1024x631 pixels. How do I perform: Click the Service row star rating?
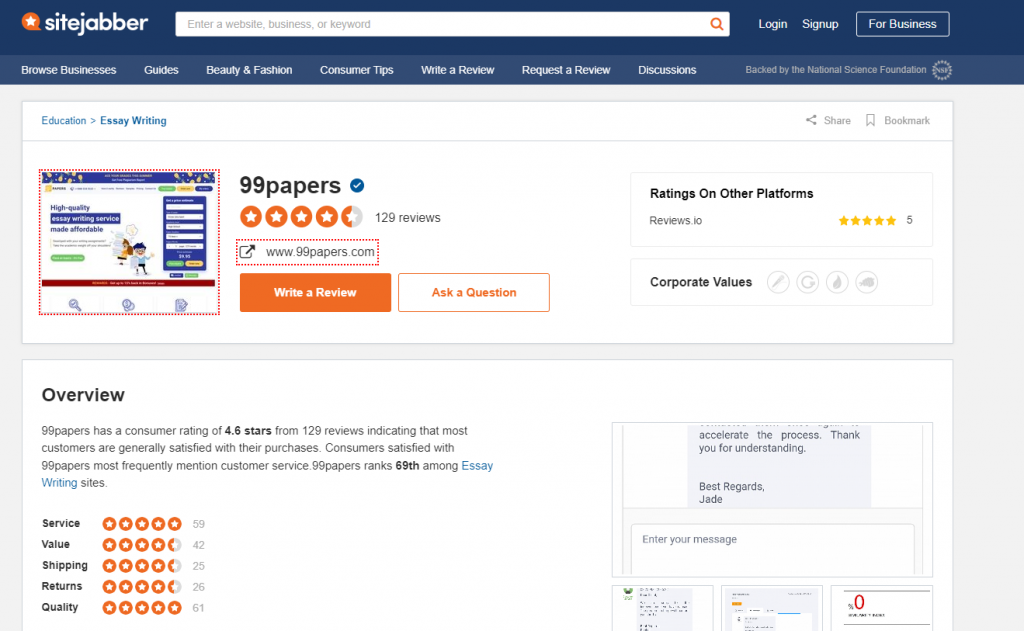point(142,524)
